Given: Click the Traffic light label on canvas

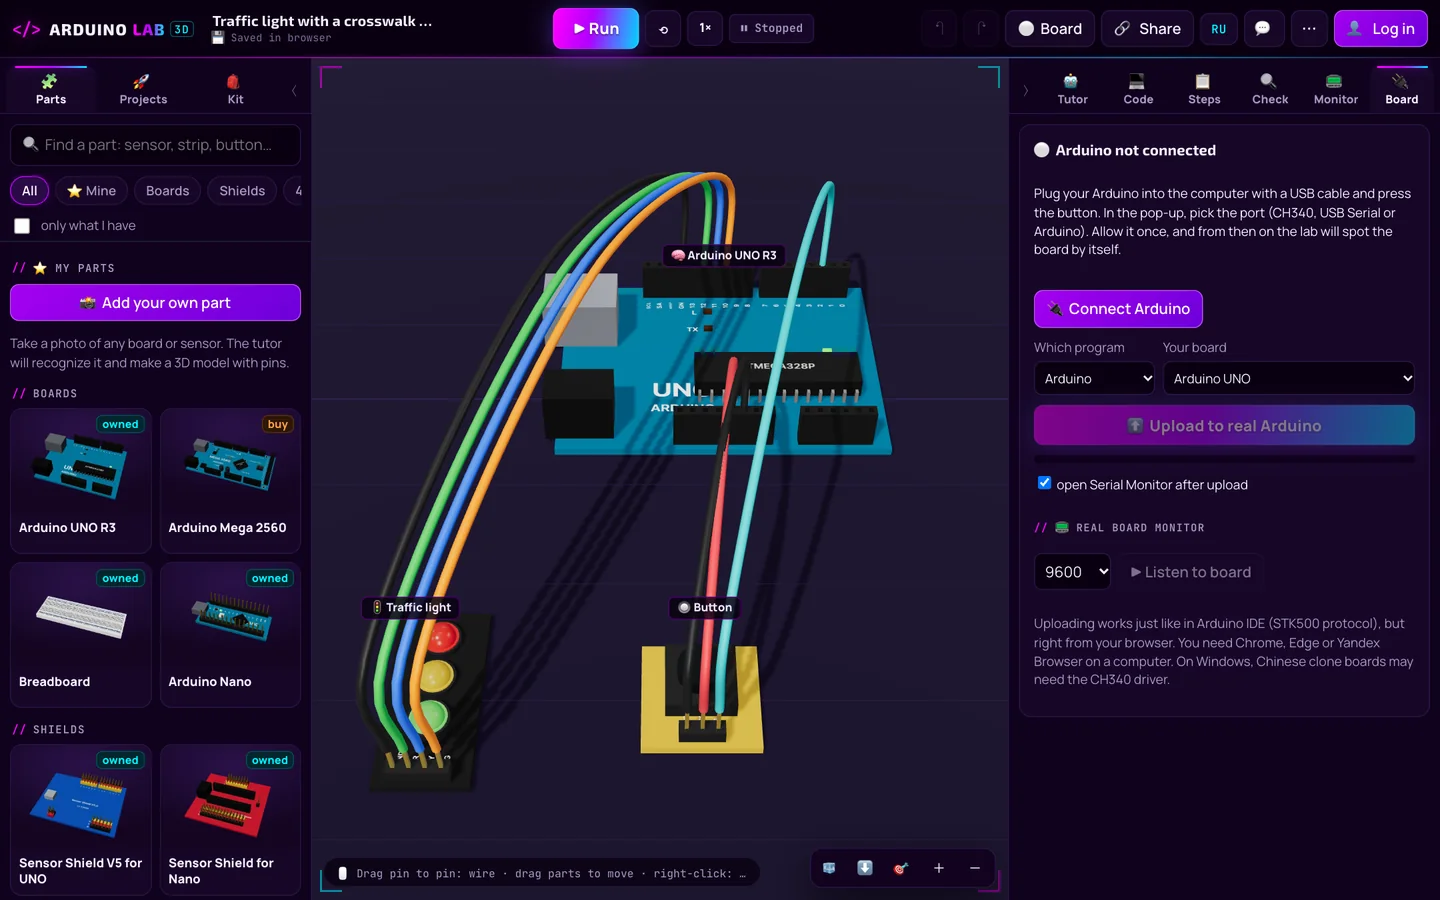Looking at the screenshot, I should point(411,607).
